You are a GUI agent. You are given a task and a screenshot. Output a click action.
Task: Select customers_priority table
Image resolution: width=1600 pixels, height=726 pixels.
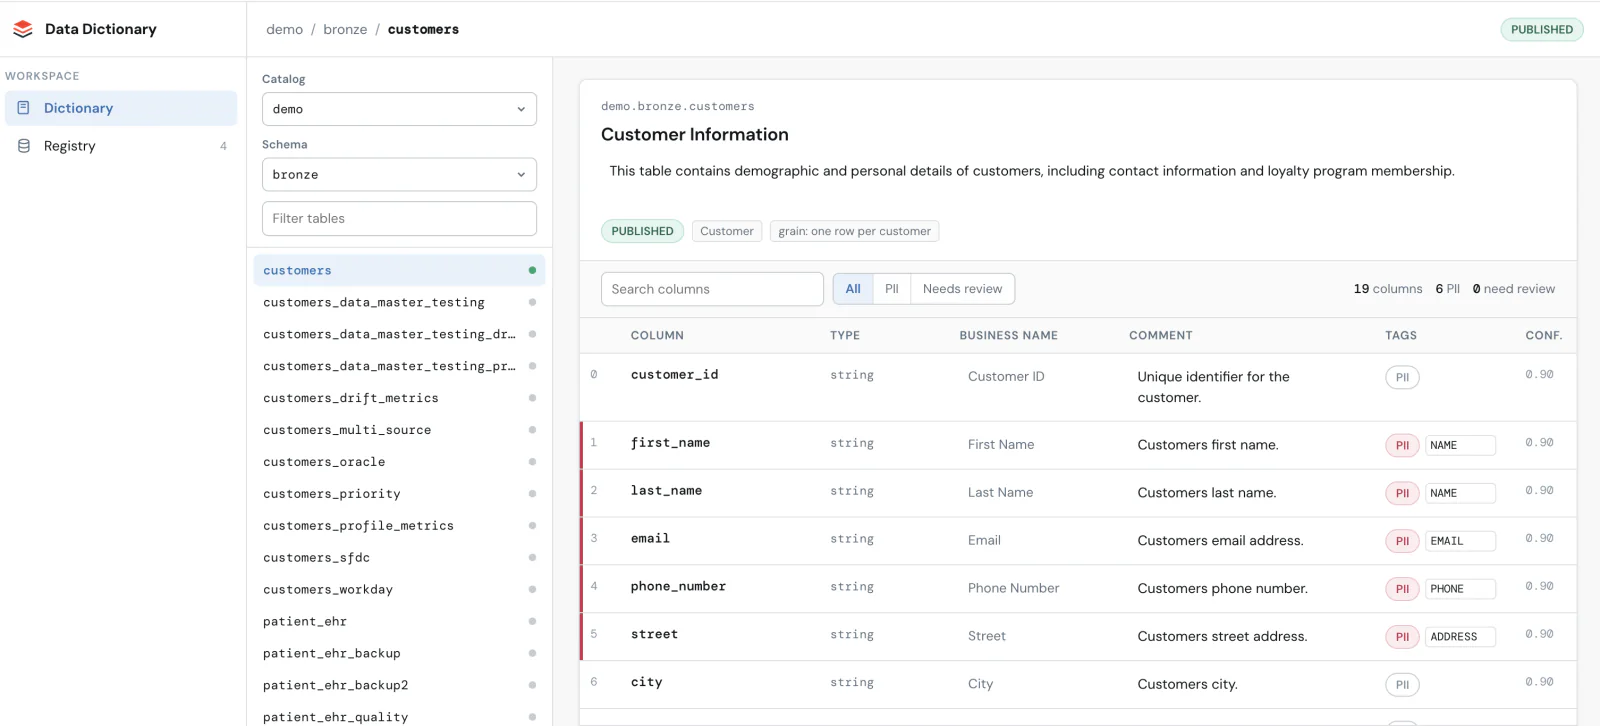(399, 494)
